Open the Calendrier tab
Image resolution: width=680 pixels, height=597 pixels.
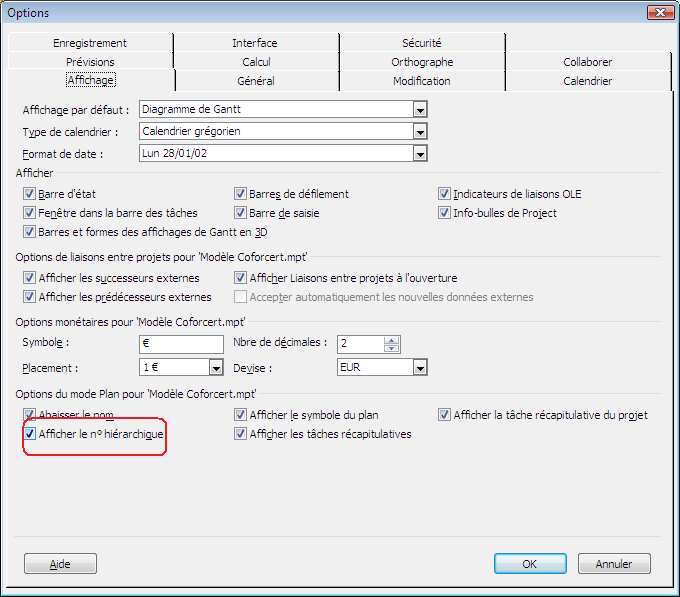click(587, 81)
